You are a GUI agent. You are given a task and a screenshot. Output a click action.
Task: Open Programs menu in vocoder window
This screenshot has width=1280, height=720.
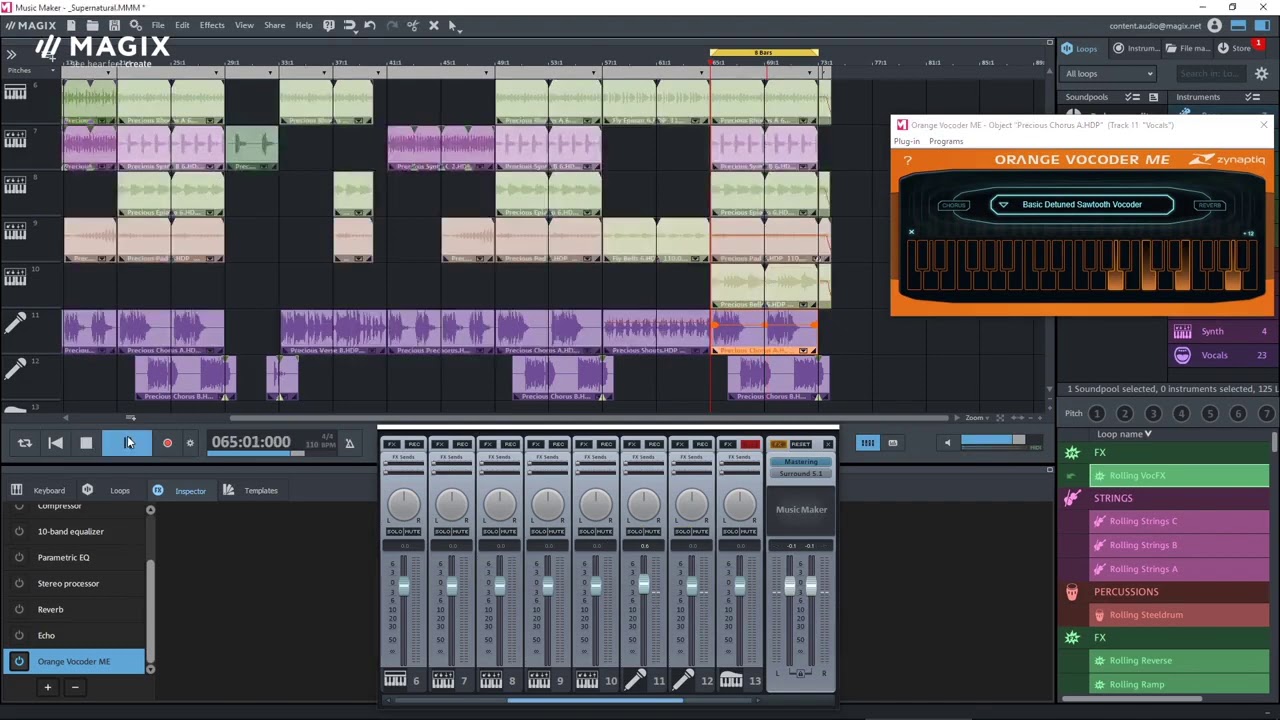pyautogui.click(x=946, y=141)
